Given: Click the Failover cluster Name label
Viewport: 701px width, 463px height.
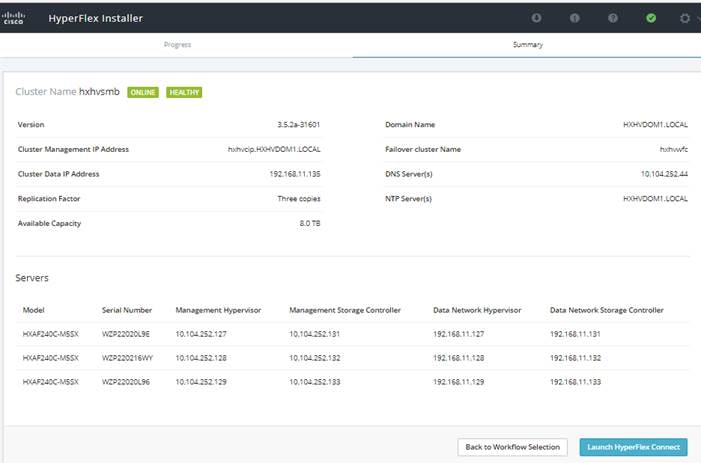Looking at the screenshot, I should coord(423,149).
